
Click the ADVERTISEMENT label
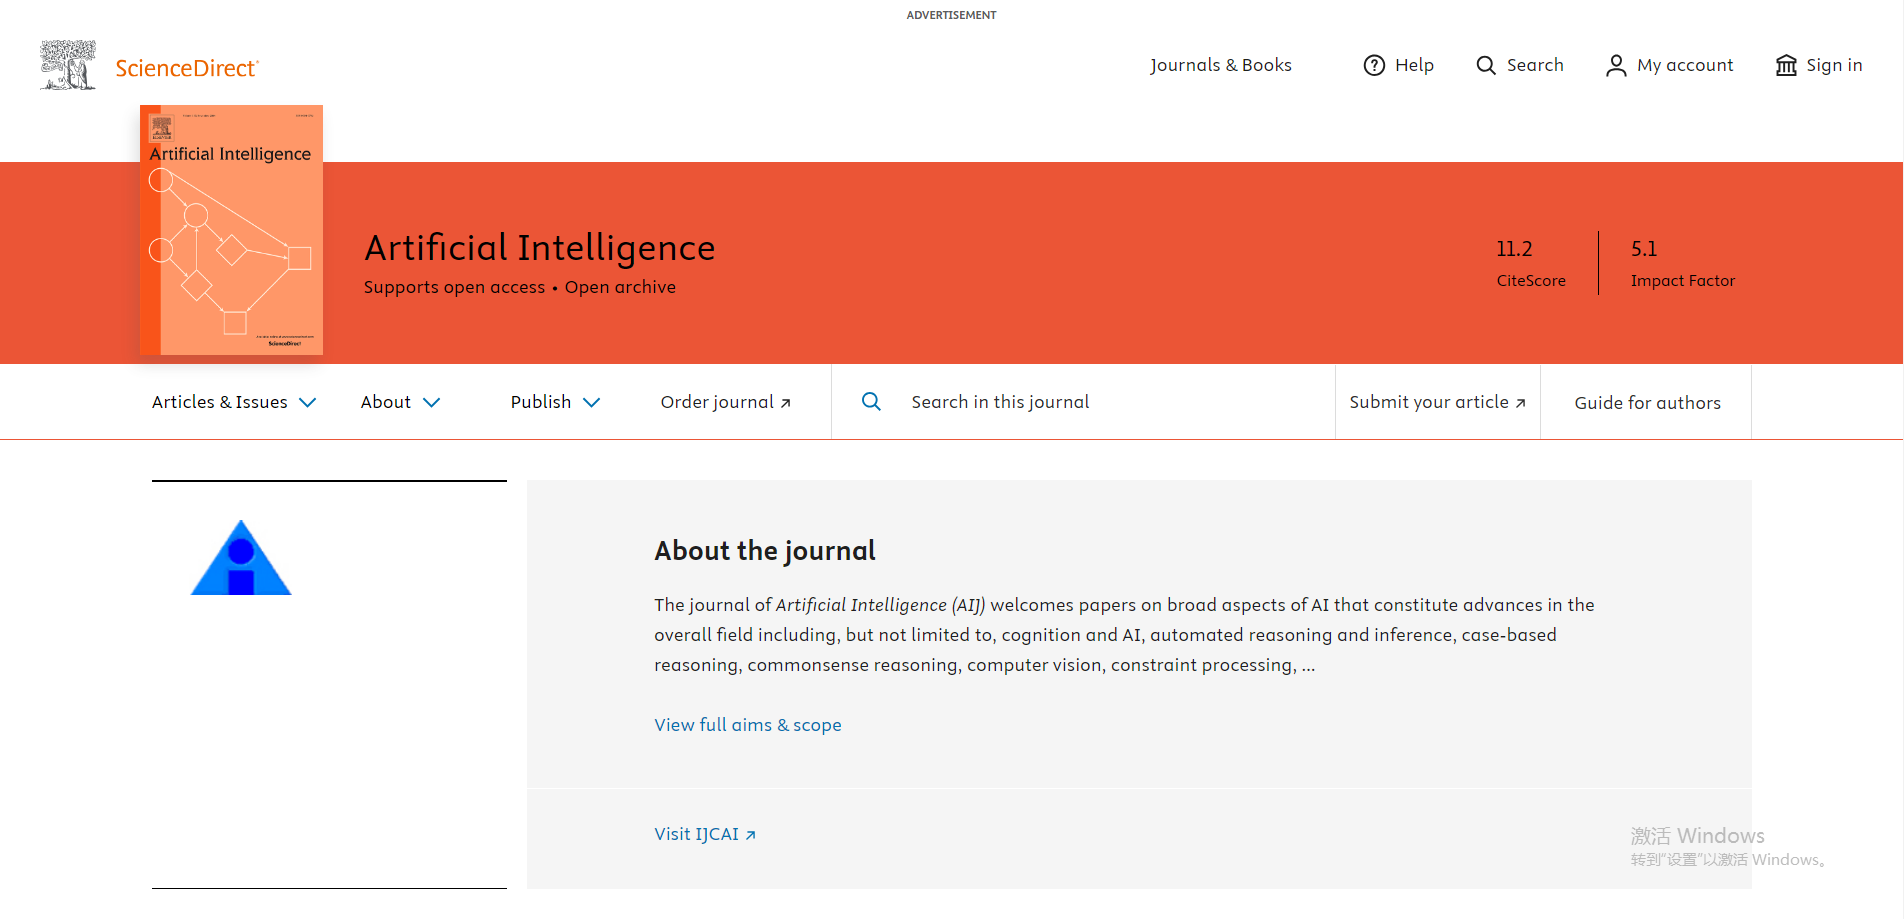pyautogui.click(x=952, y=15)
